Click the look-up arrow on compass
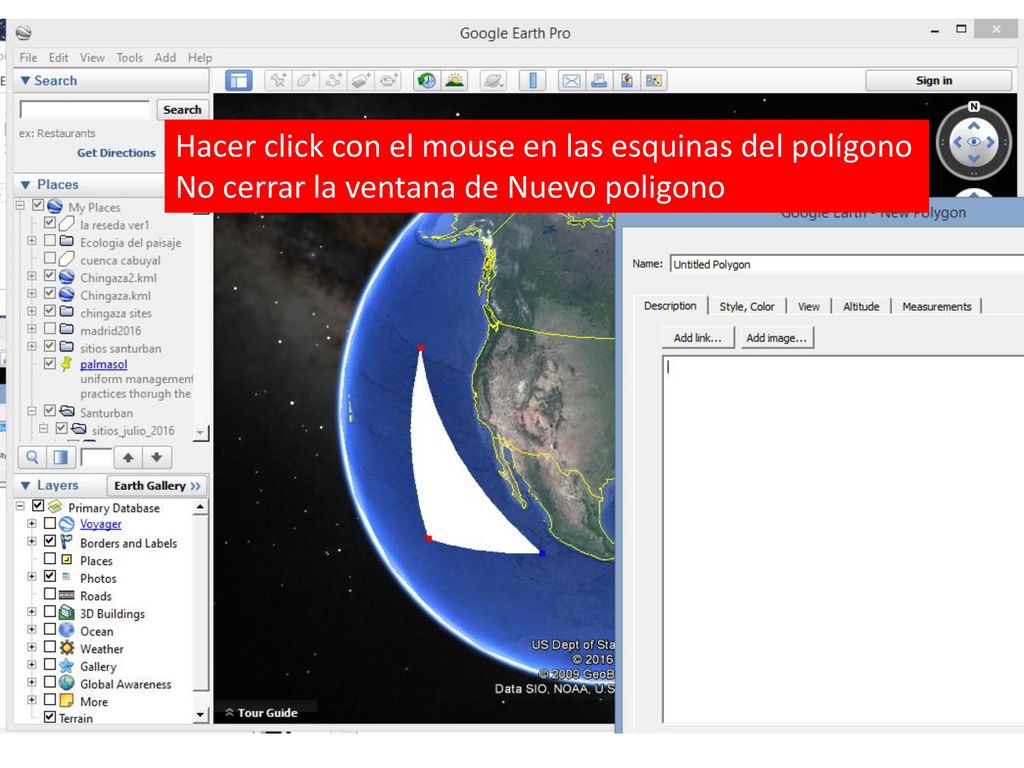This screenshot has width=1024, height=768. click(x=974, y=125)
